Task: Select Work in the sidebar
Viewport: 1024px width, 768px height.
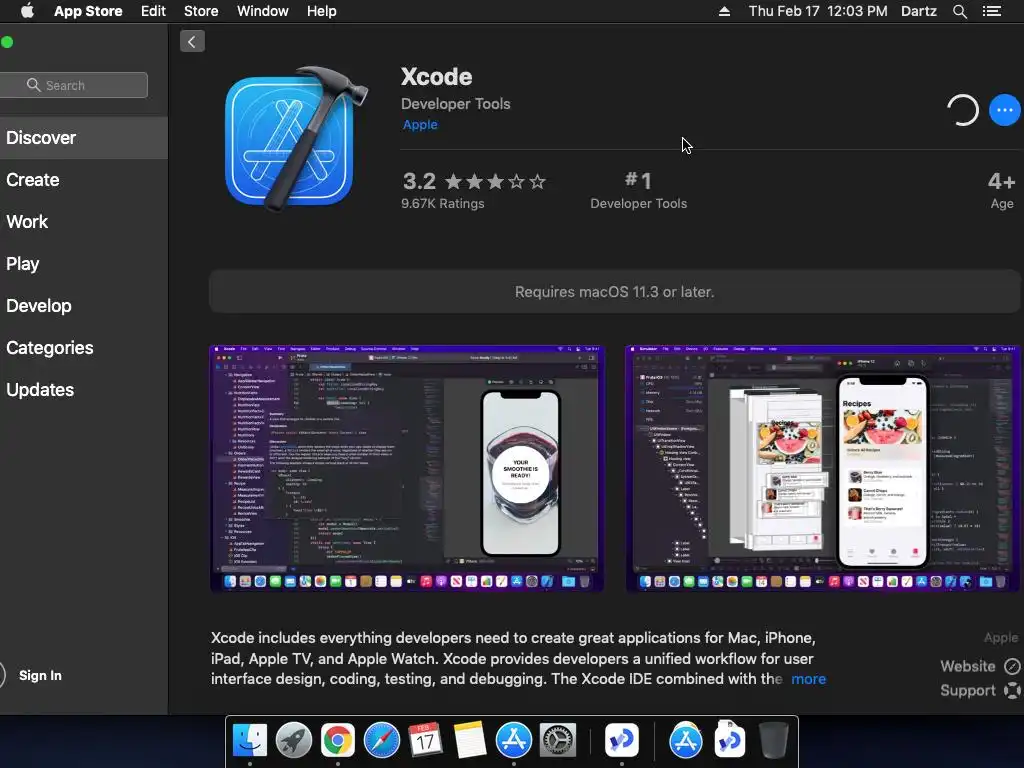Action: [84, 221]
